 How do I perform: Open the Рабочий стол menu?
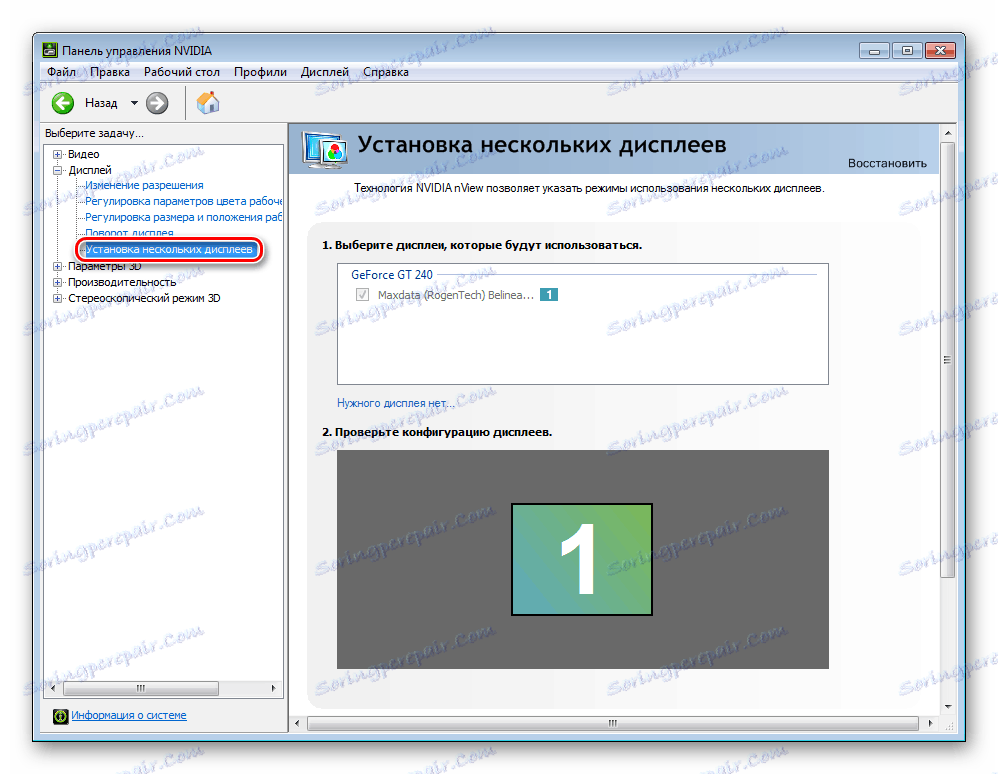(181, 72)
